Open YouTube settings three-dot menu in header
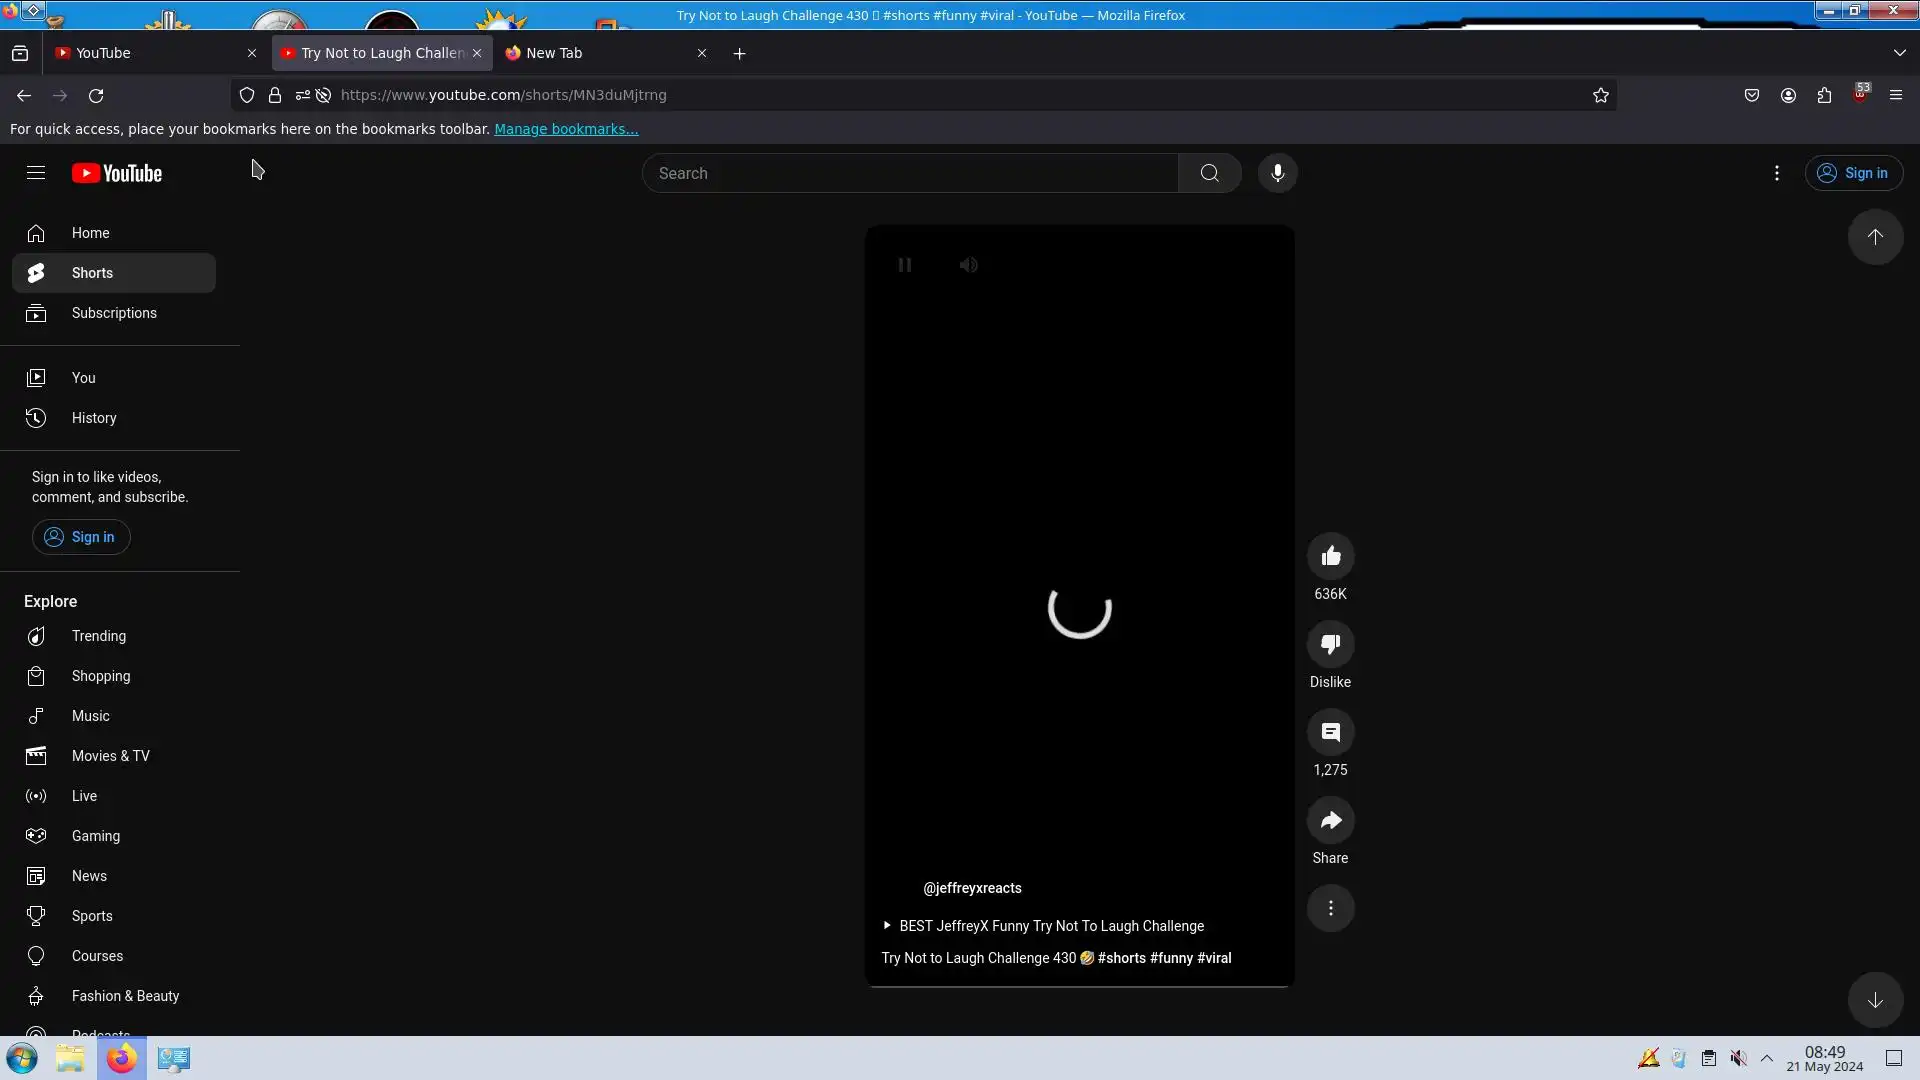Viewport: 1920px width, 1080px height. click(1776, 173)
